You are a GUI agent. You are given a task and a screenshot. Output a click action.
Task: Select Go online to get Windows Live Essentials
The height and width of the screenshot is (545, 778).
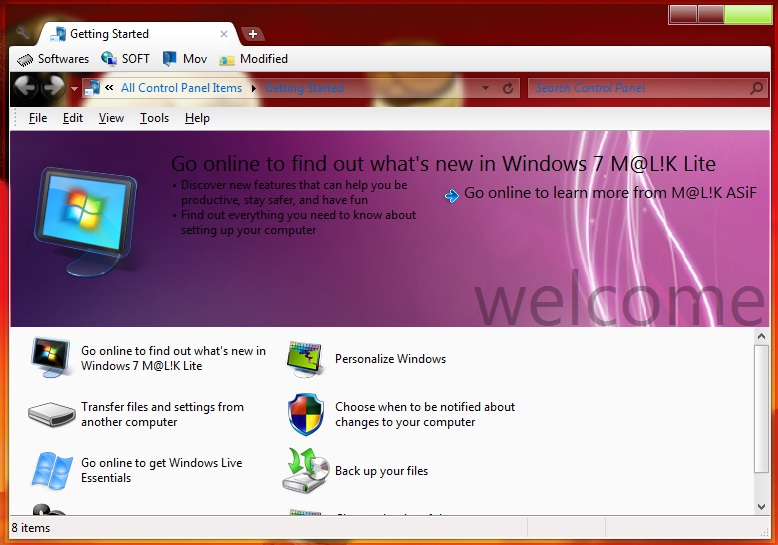click(161, 471)
